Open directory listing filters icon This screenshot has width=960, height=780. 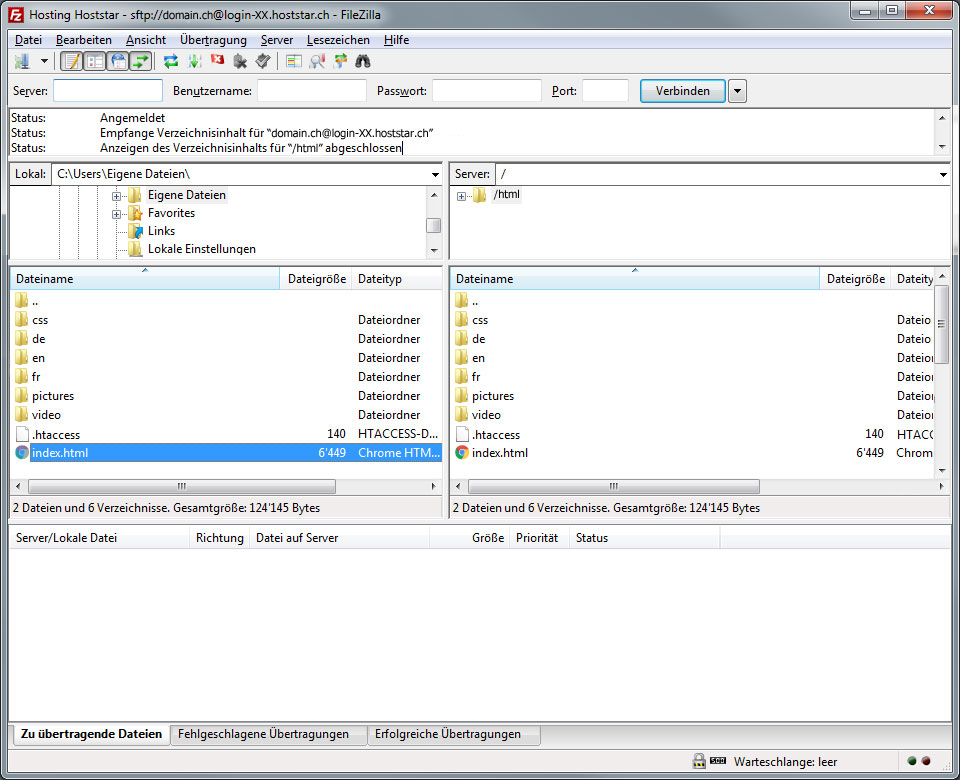[294, 61]
